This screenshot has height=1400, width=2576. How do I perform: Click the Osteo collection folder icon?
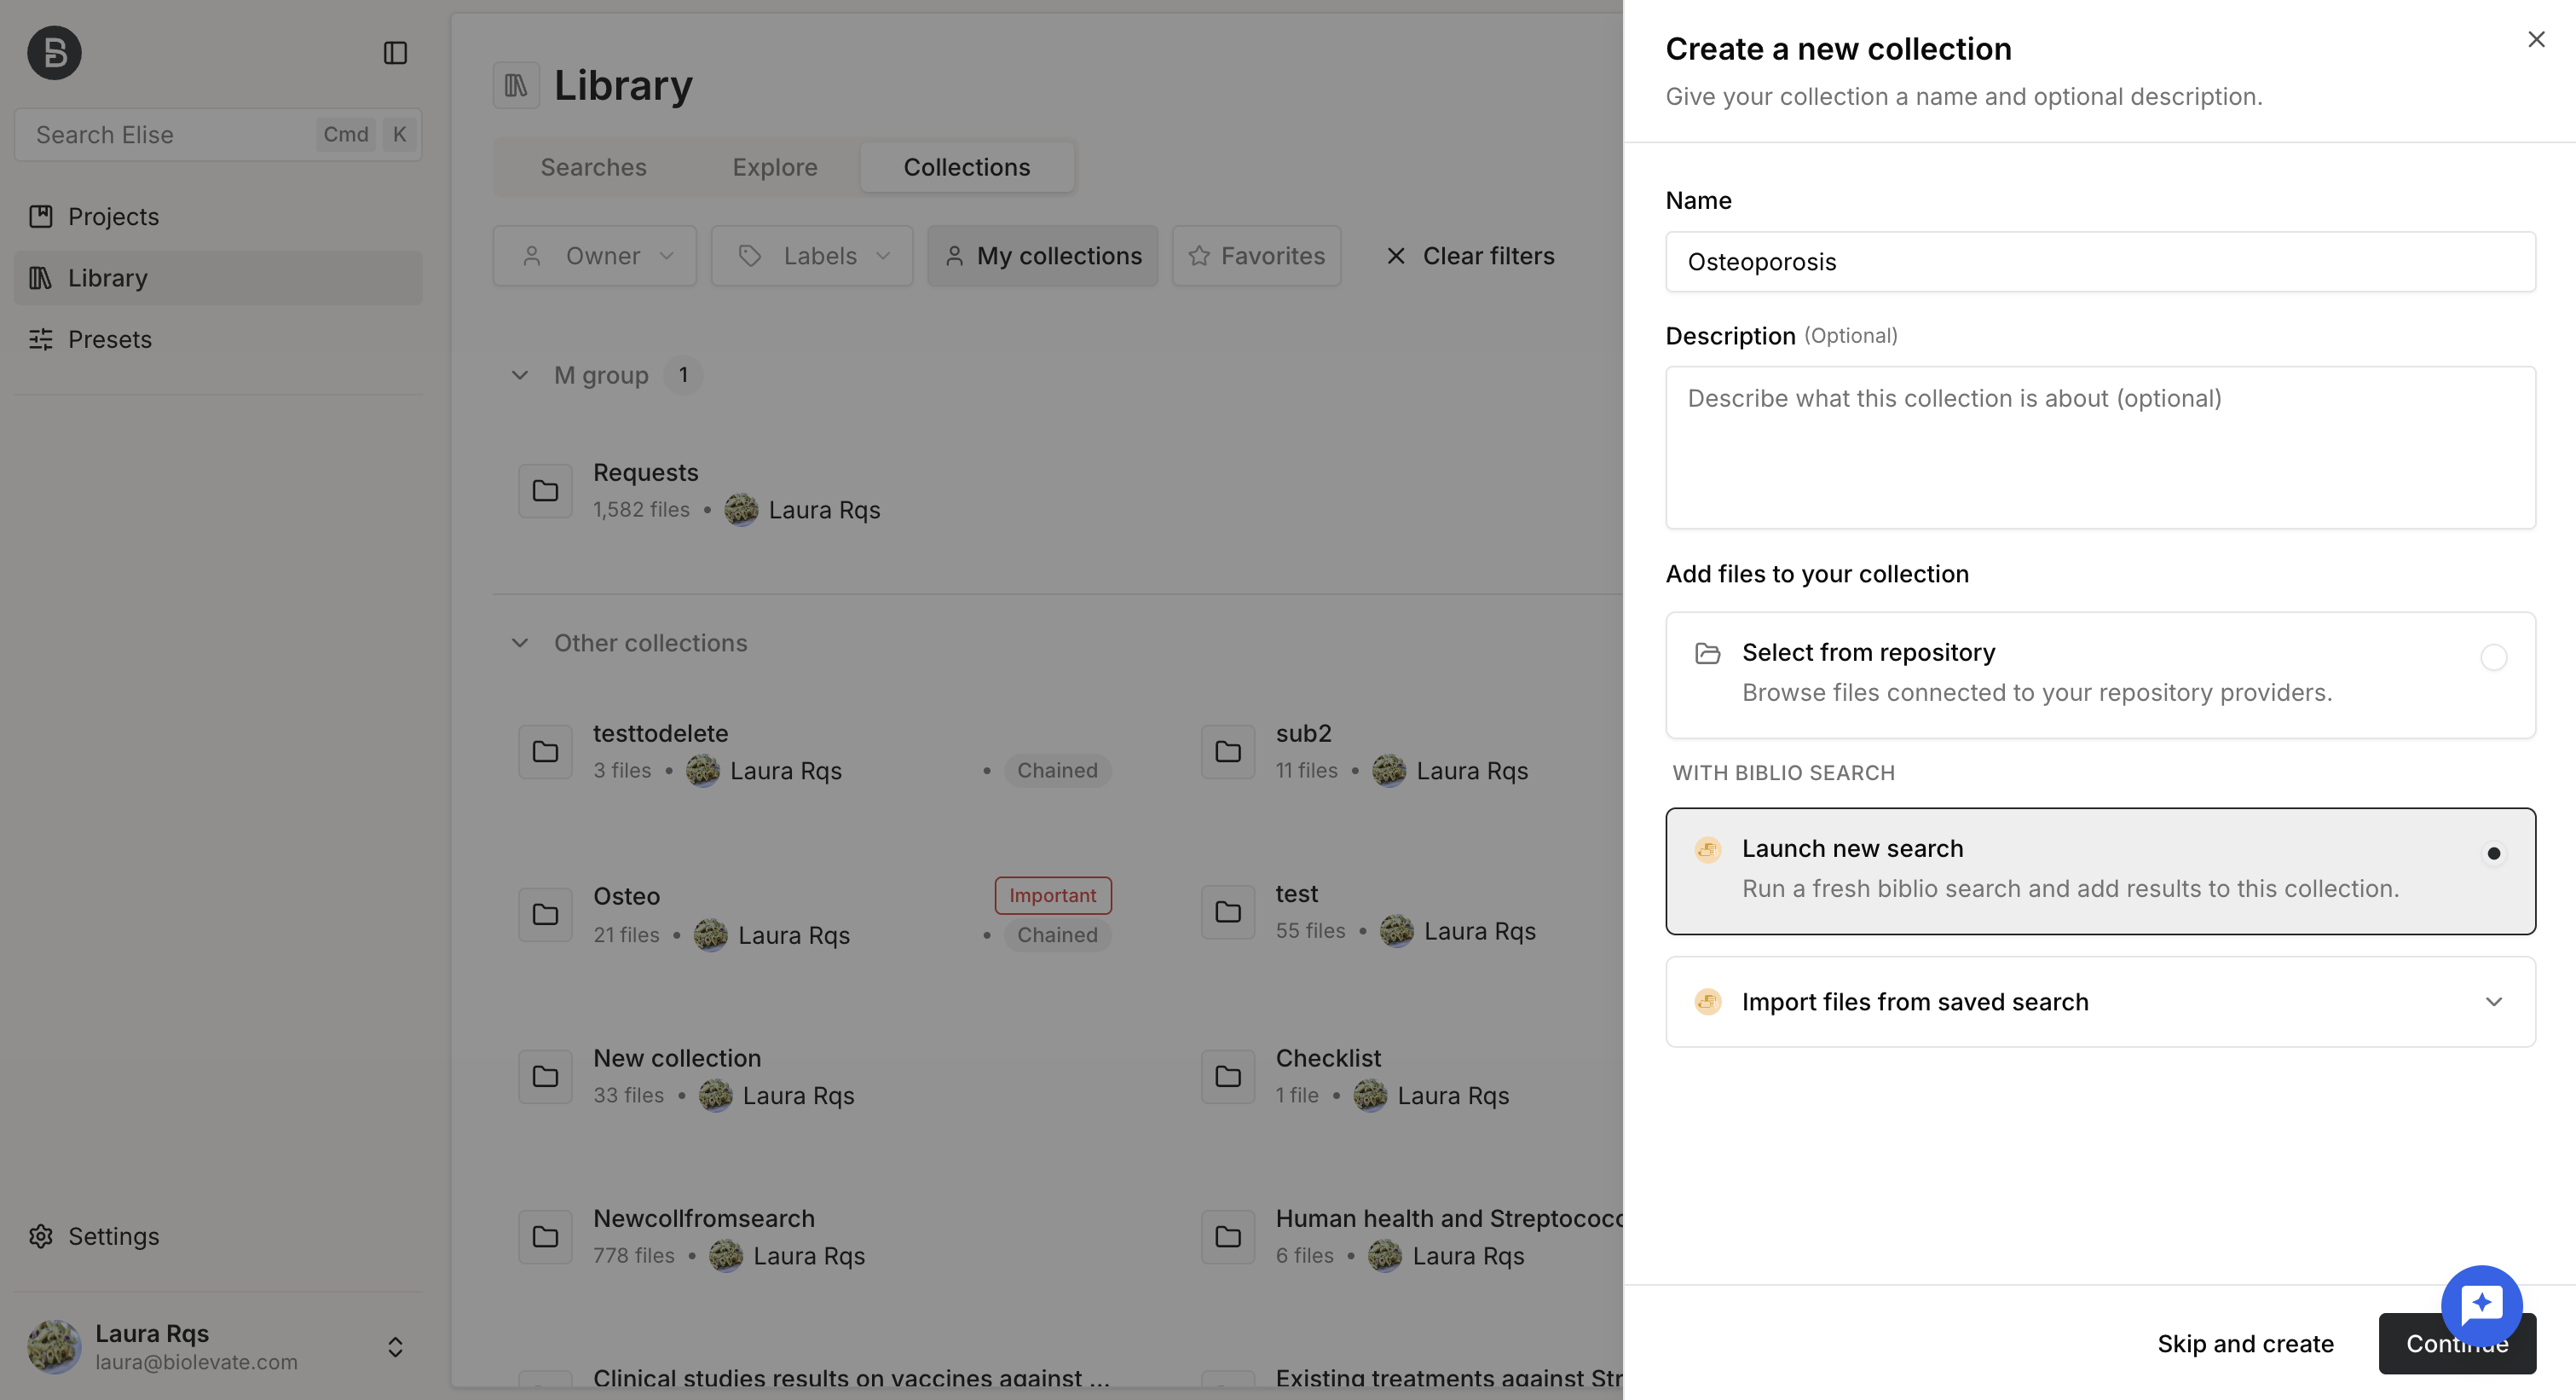(545, 914)
